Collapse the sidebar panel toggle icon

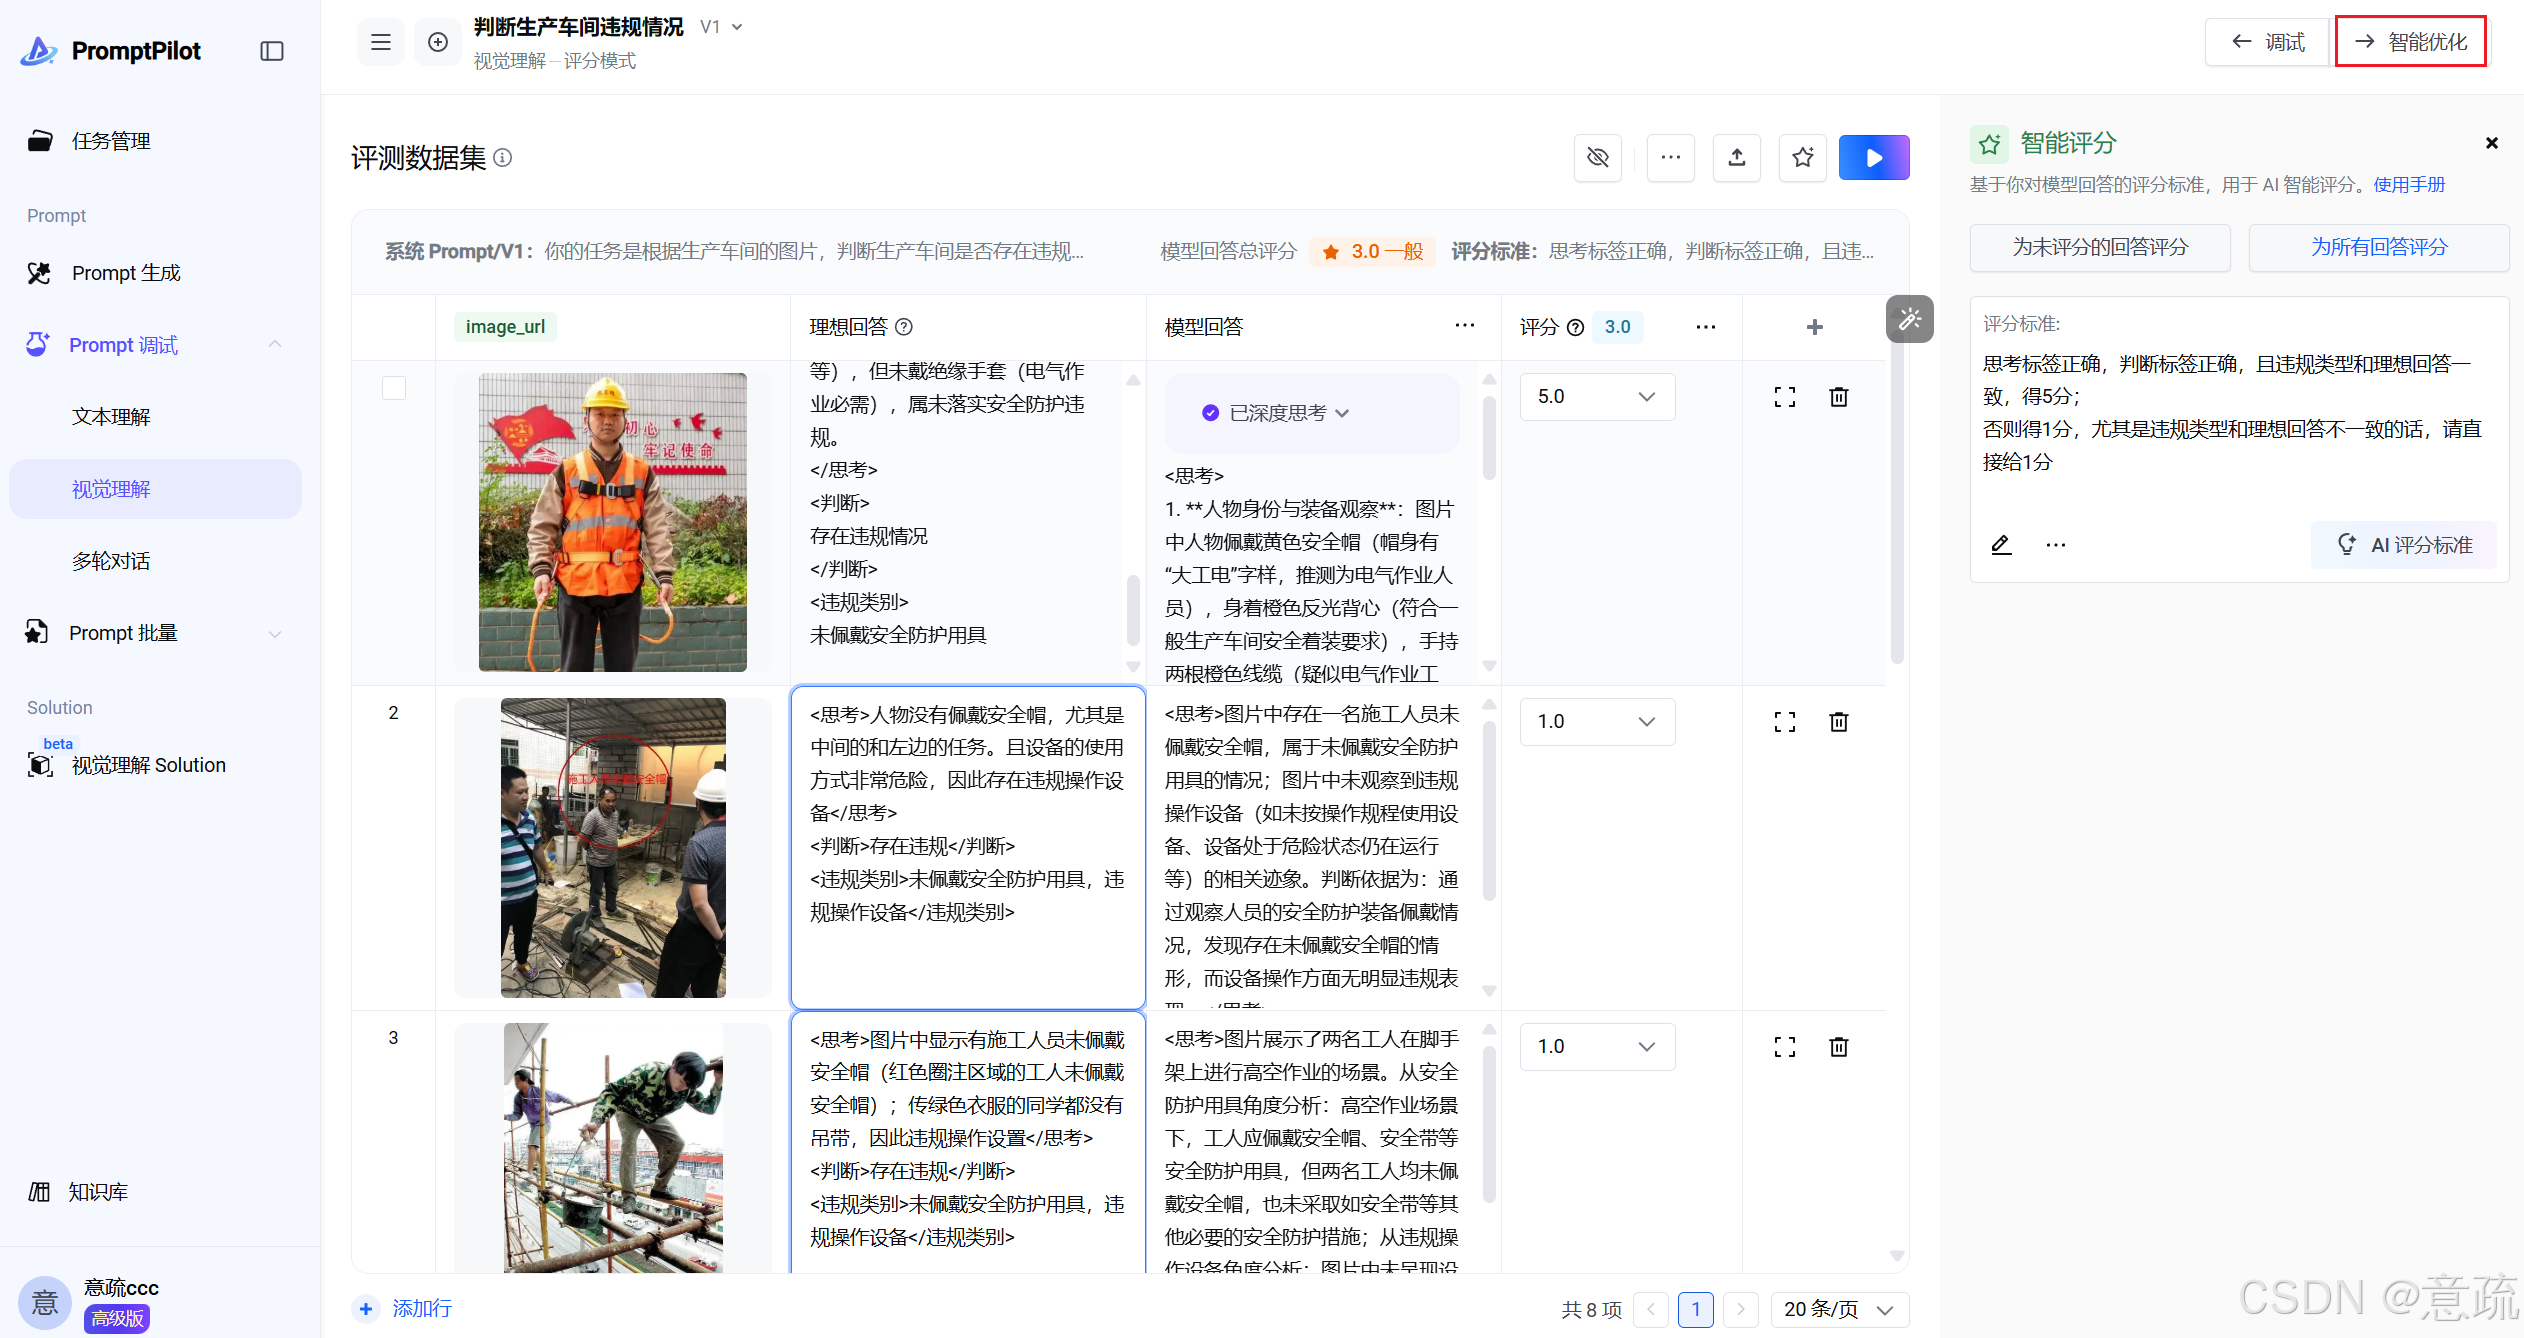pyautogui.click(x=272, y=51)
